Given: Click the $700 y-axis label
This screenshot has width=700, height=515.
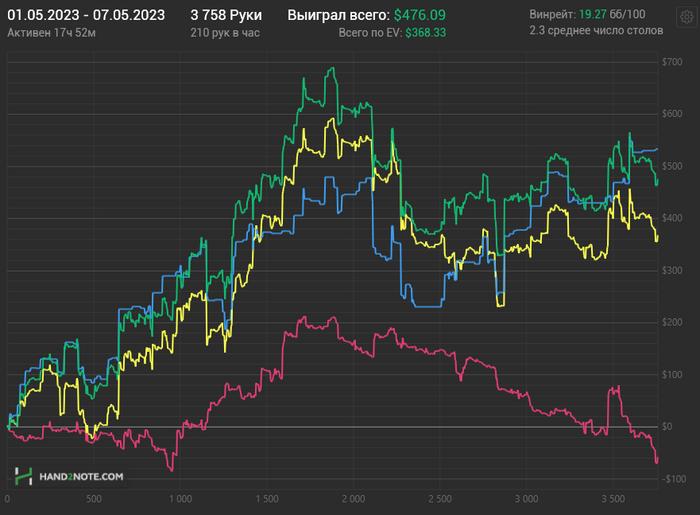Looking at the screenshot, I should (672, 62).
